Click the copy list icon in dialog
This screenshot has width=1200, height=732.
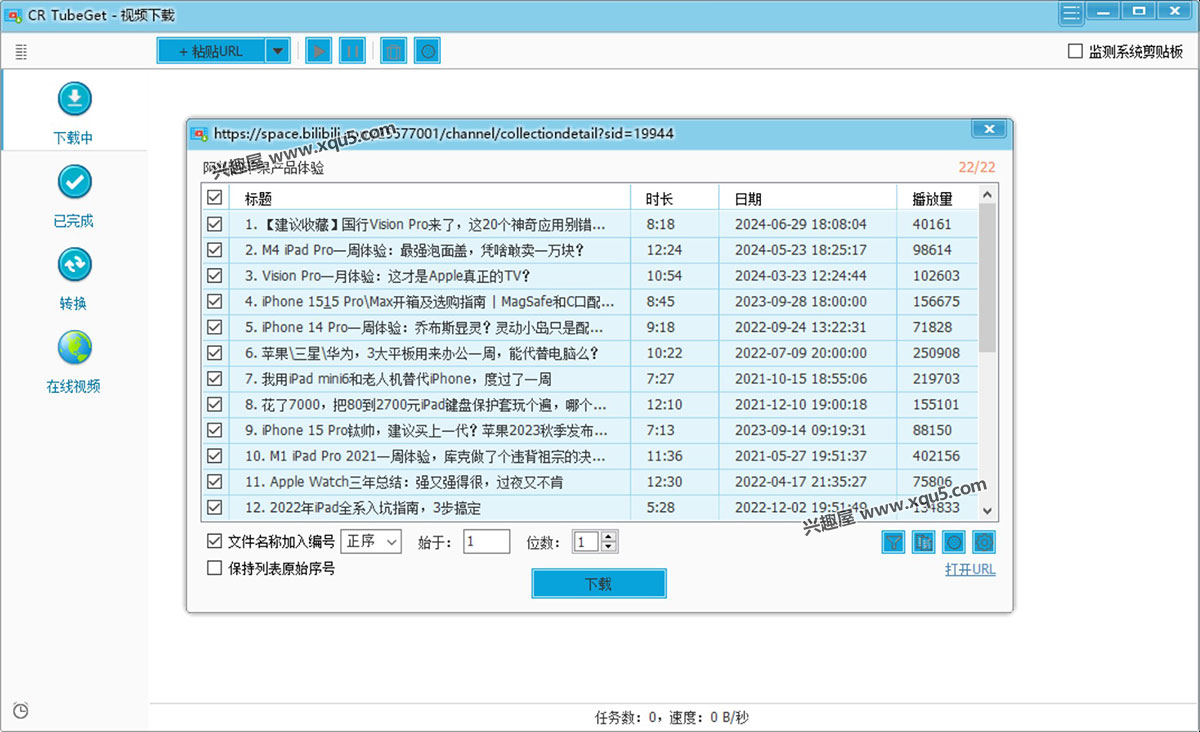(x=924, y=542)
